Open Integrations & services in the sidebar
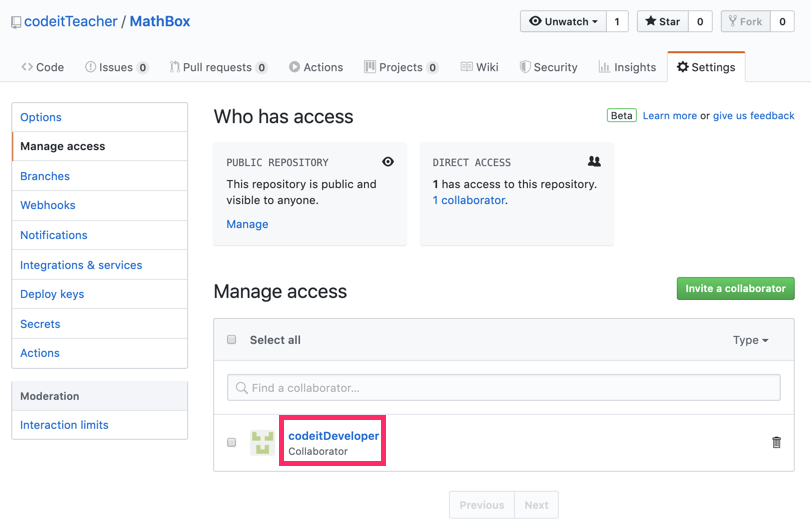811x526 pixels. [x=99, y=265]
